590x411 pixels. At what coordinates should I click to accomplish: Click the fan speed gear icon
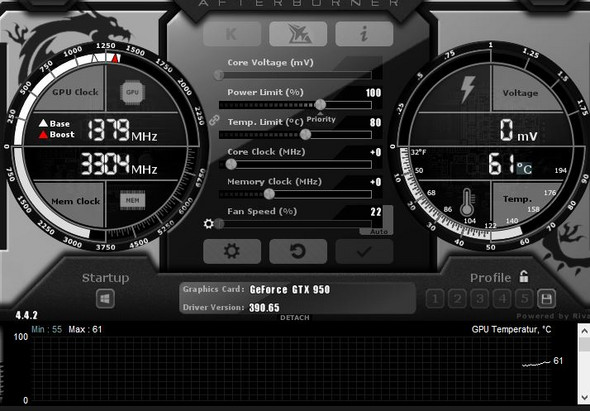pos(208,224)
